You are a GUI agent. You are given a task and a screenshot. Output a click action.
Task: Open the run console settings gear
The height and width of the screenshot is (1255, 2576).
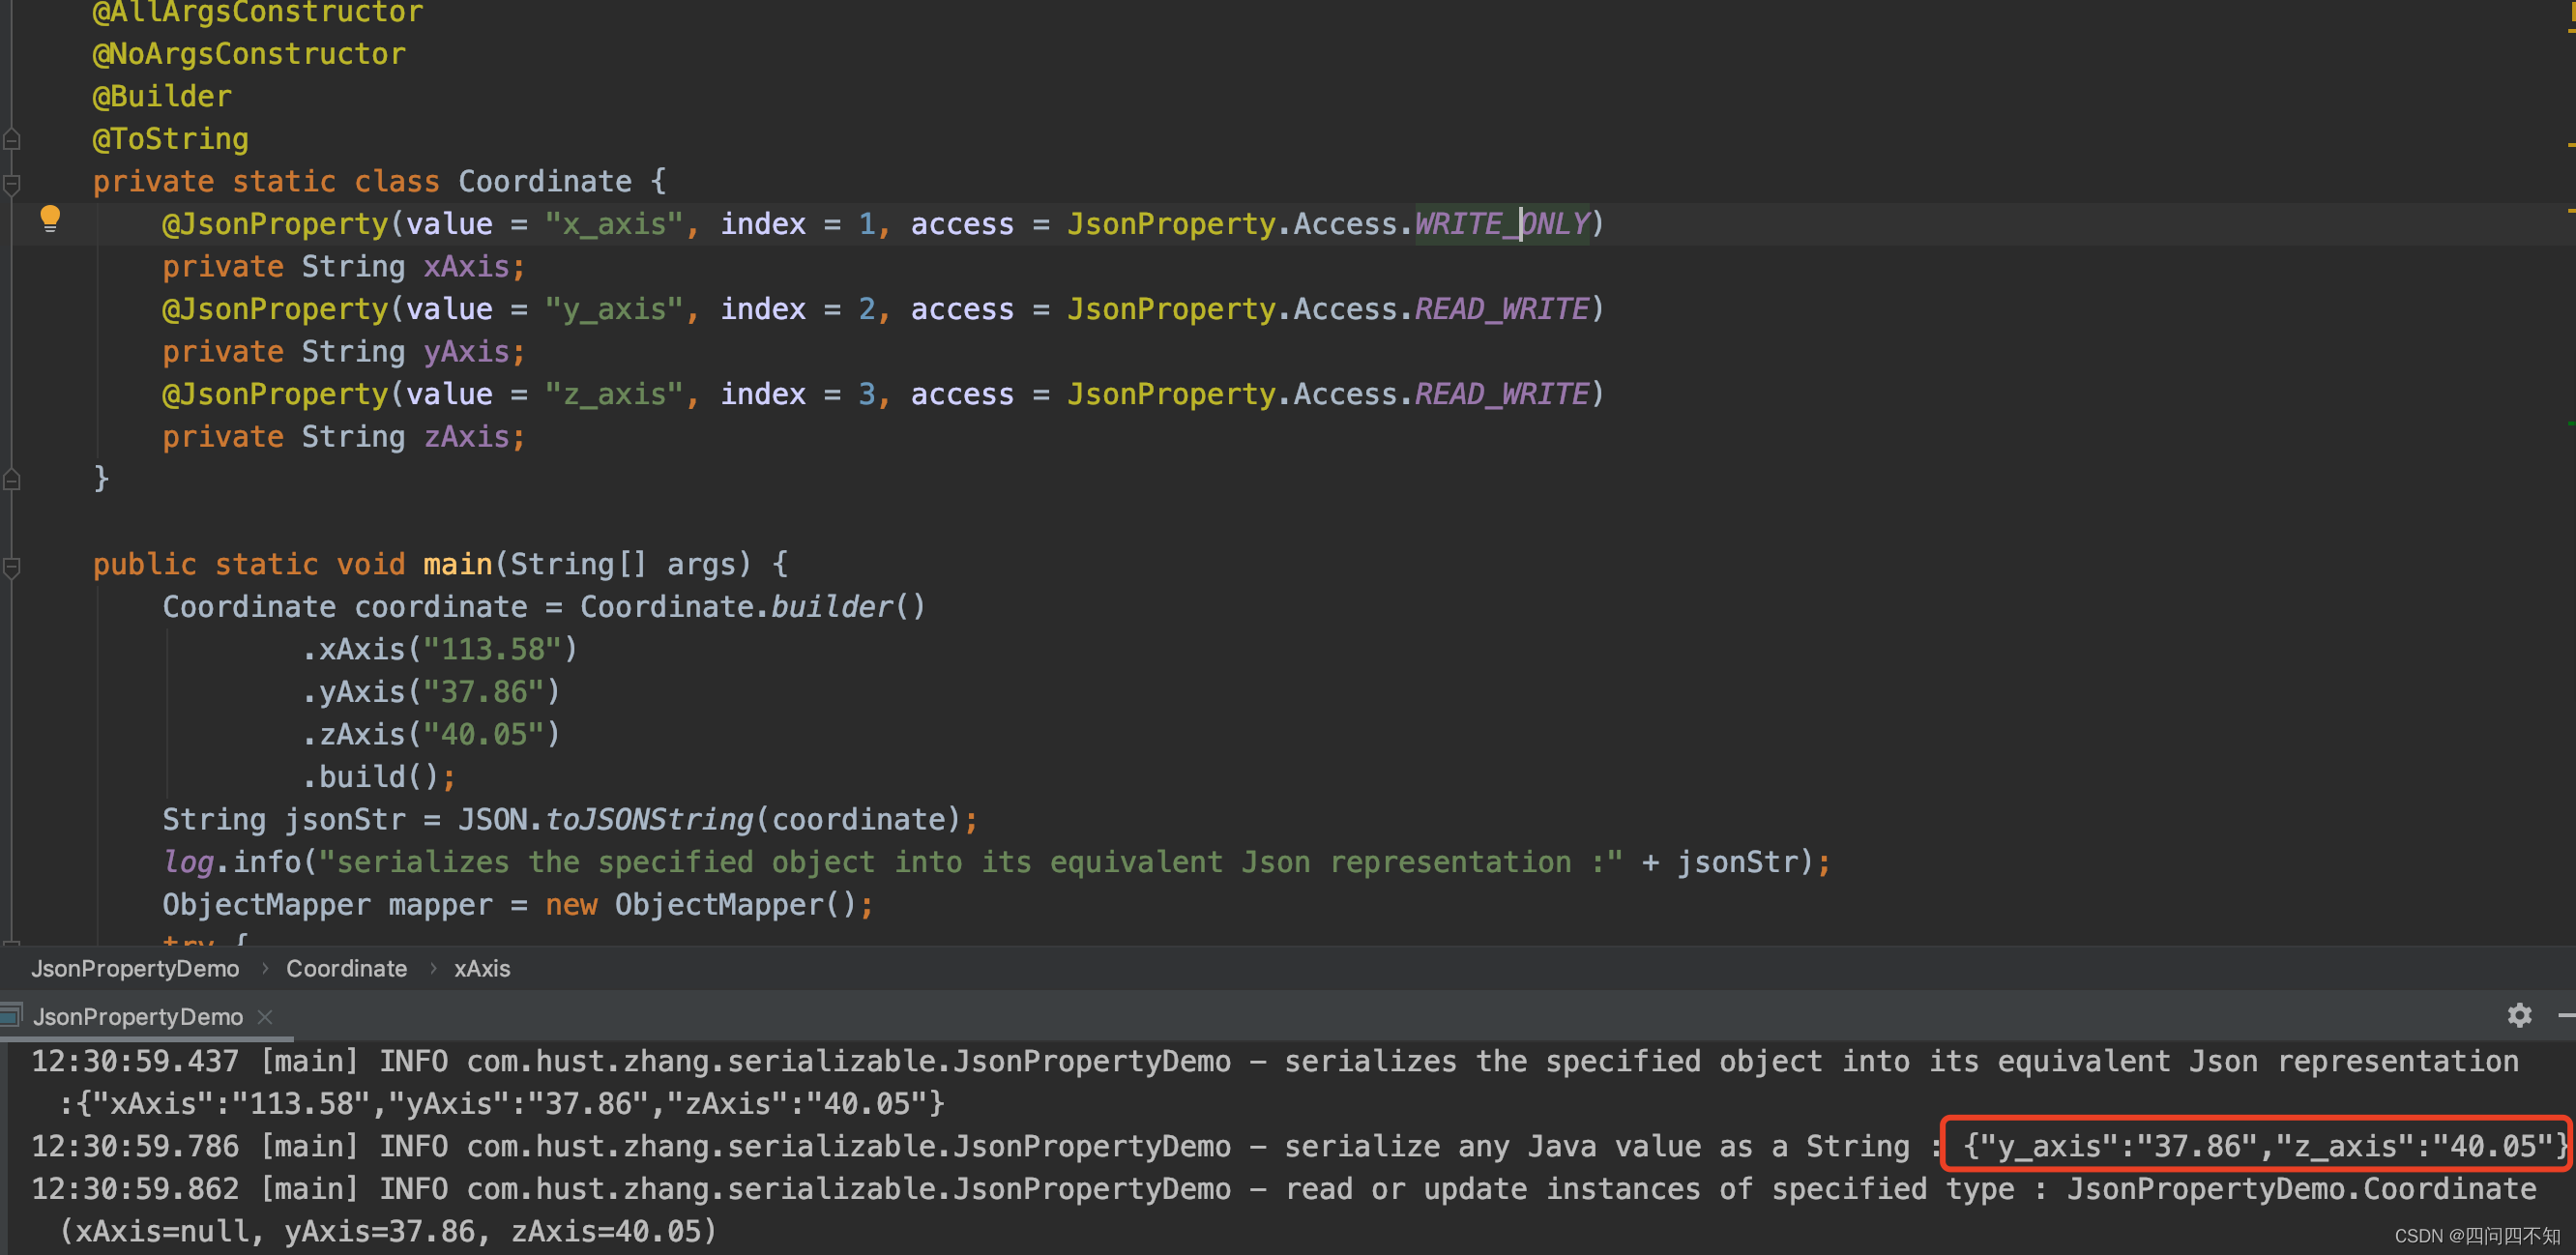[2519, 1016]
